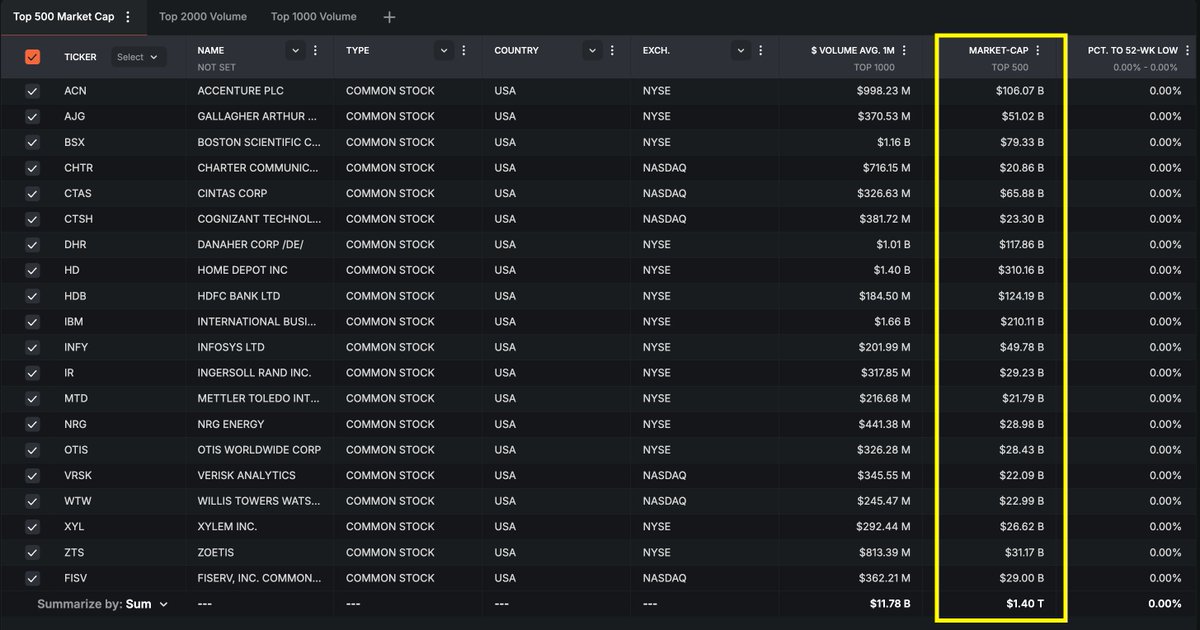The width and height of the screenshot is (1200, 630).
Task: Select the INFOSYS LTD name cell
Action: pos(231,347)
